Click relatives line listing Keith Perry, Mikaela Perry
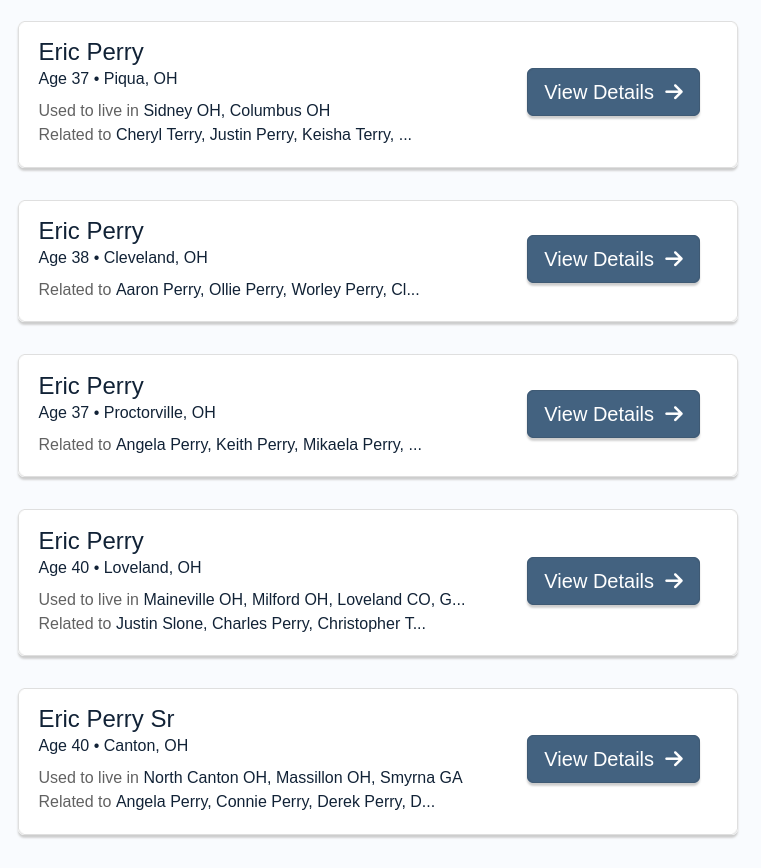This screenshot has width=761, height=868. tap(268, 444)
